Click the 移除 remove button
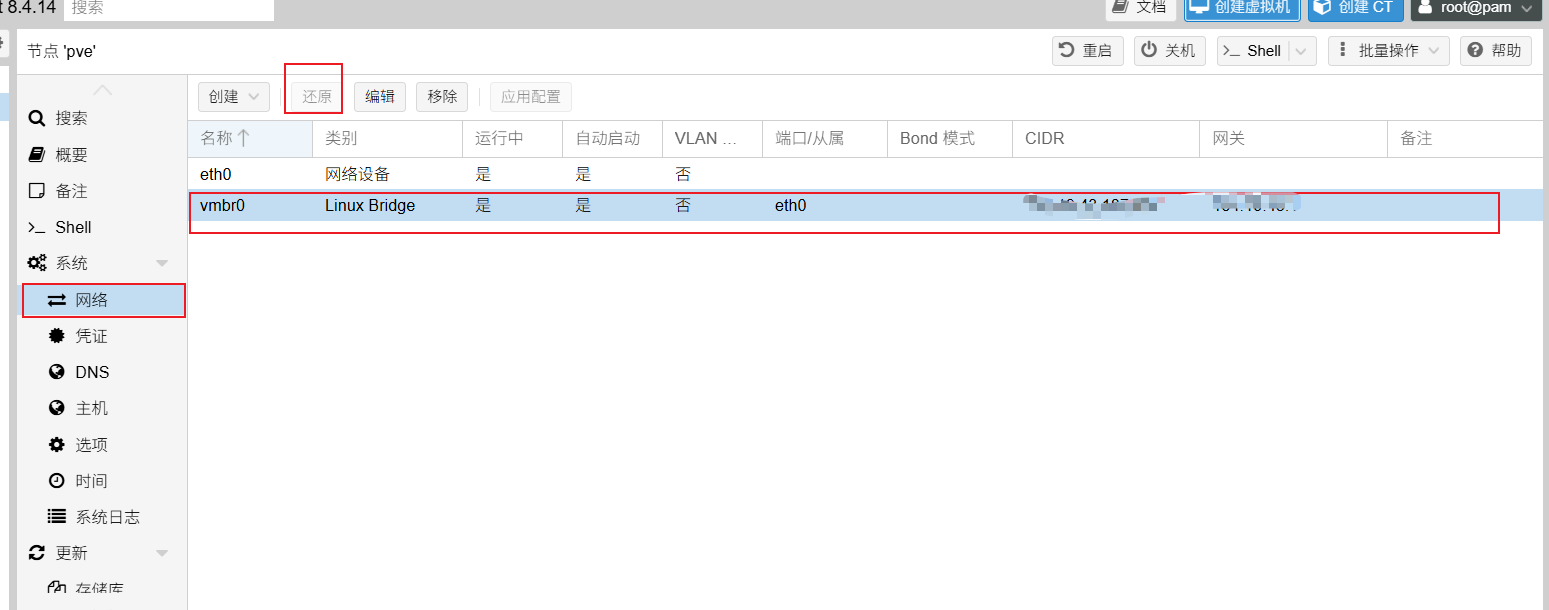Image resolution: width=1549 pixels, height=610 pixels. pyautogui.click(x=442, y=97)
